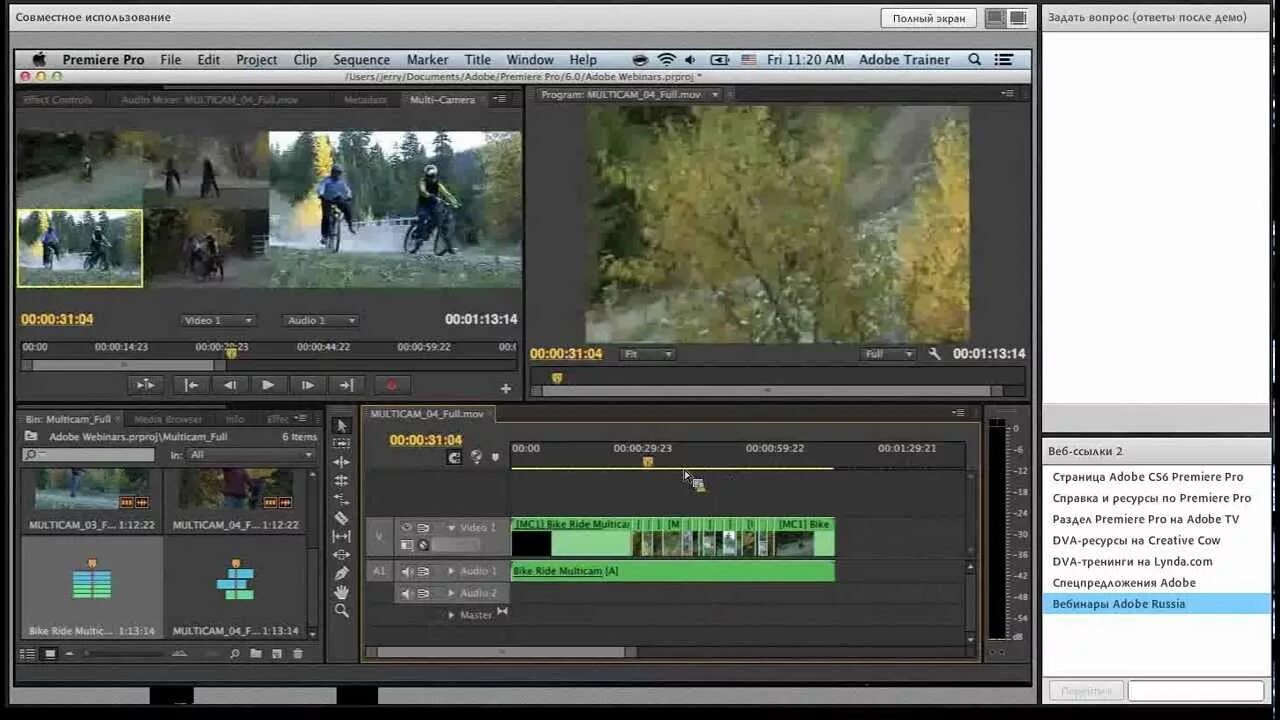Open the button editor plus in Multi-Camera monitor
1280x720 pixels.
click(506, 389)
